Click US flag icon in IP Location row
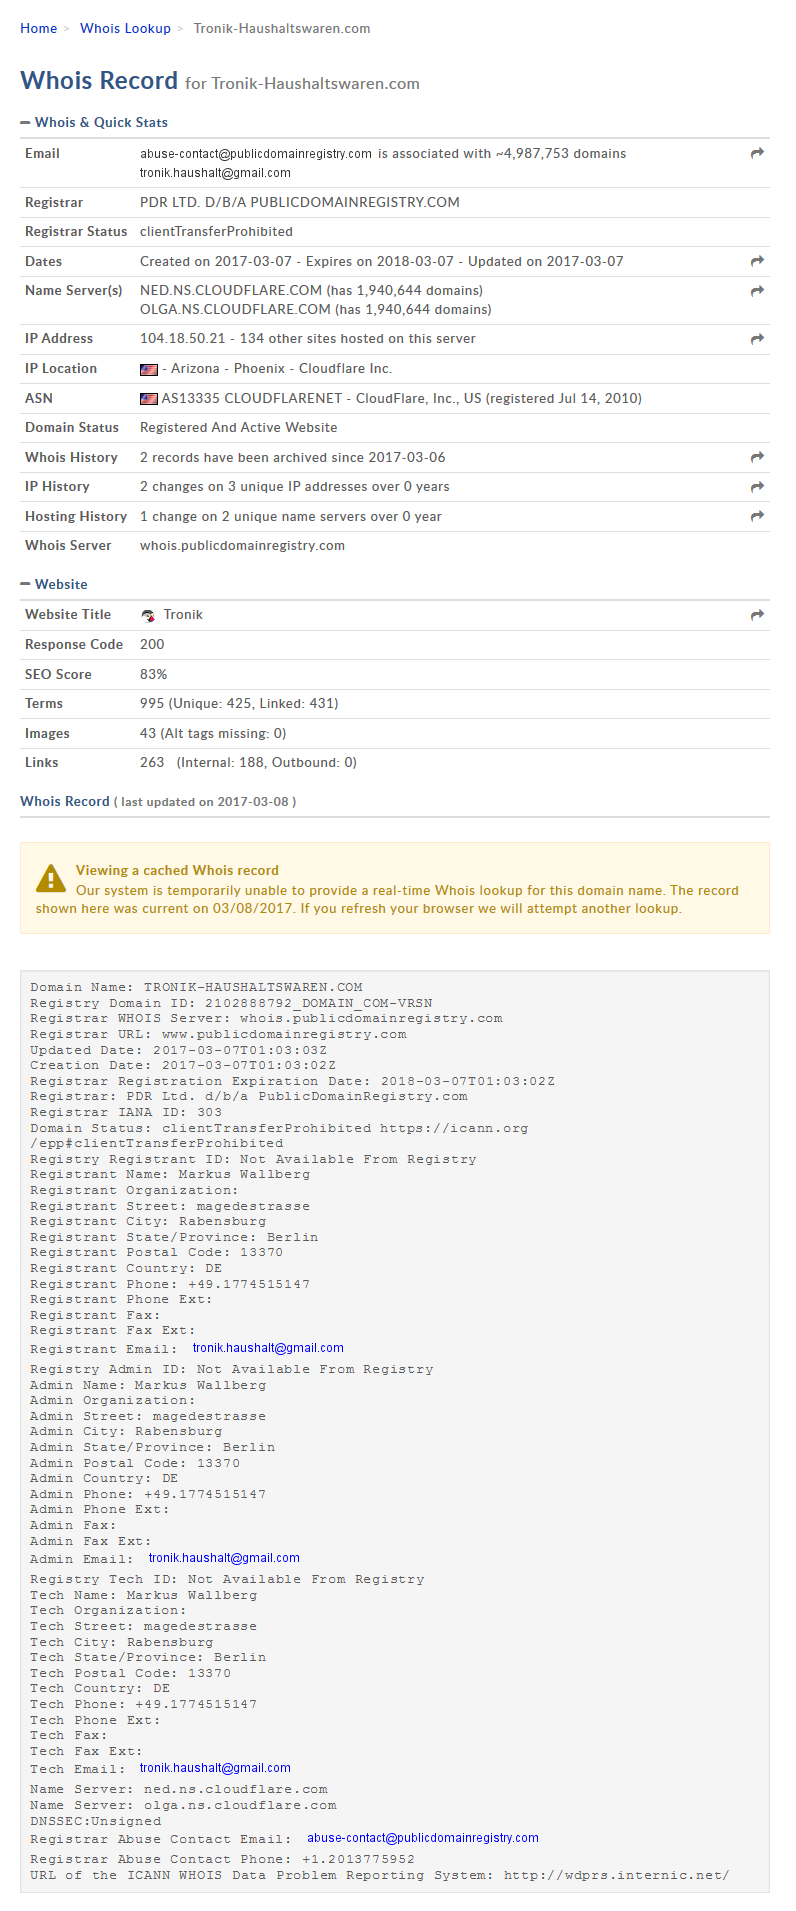This screenshot has height=1911, width=796. pos(149,369)
